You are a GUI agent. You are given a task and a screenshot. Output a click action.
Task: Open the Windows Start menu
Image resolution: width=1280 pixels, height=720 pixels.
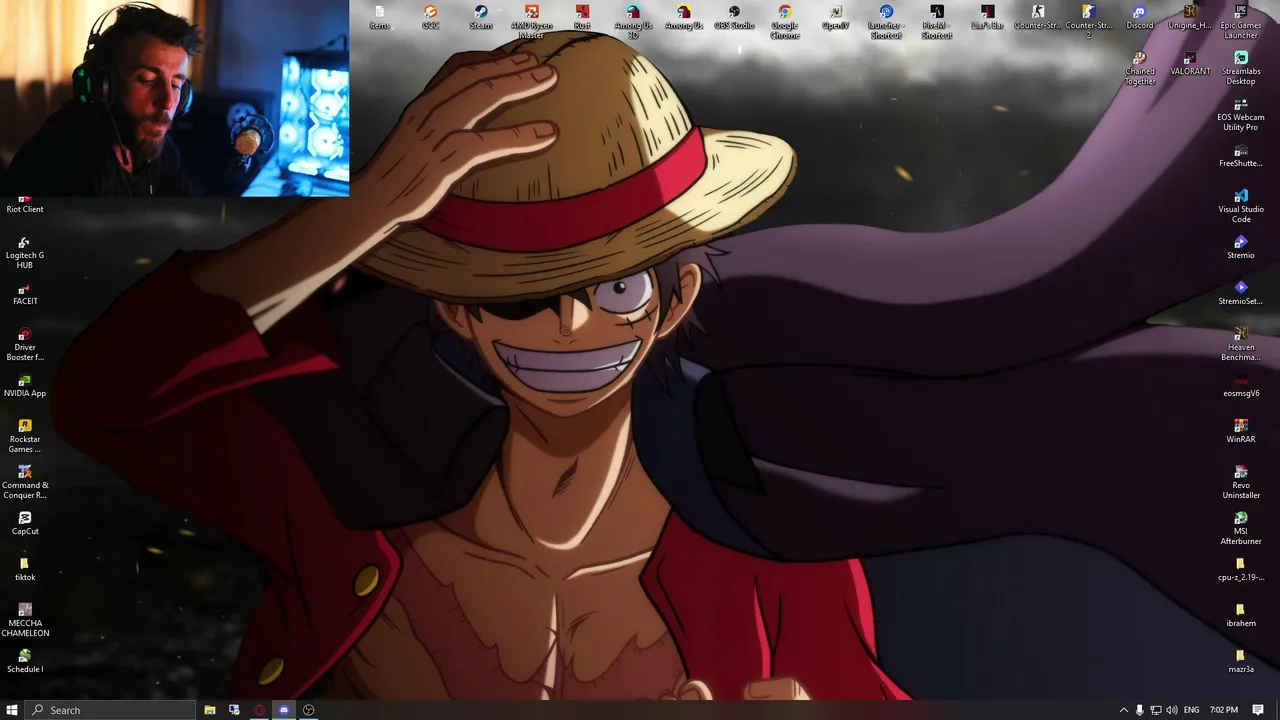coord(11,710)
